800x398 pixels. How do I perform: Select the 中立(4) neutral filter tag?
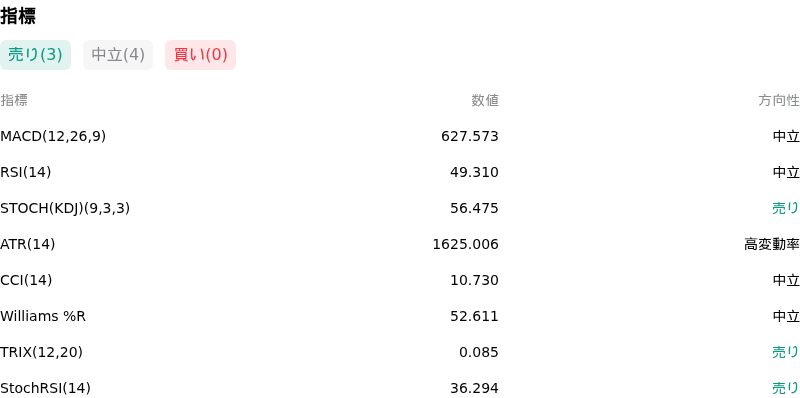[x=118, y=55]
